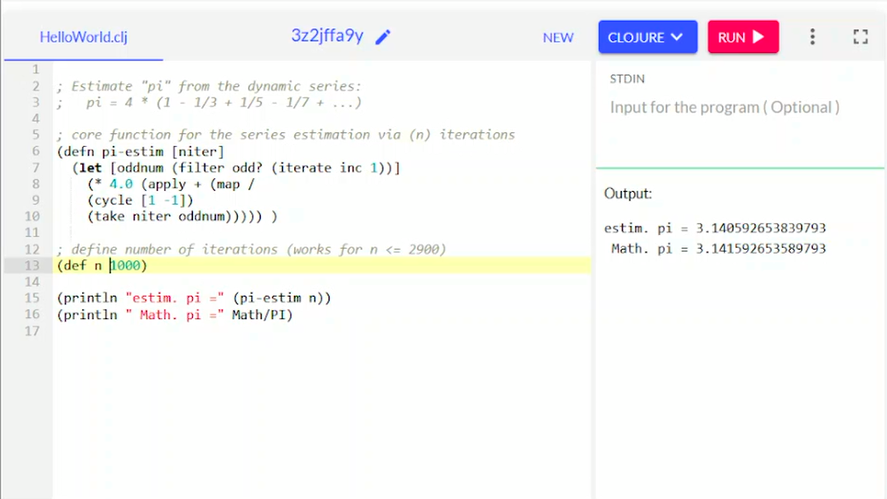Click line number 17 in the gutter
The height and width of the screenshot is (499, 887).
pyautogui.click(x=32, y=331)
